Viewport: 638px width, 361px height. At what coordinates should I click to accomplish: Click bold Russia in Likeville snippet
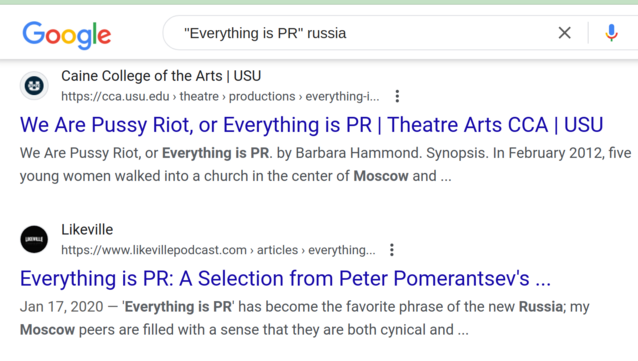[x=540, y=306]
